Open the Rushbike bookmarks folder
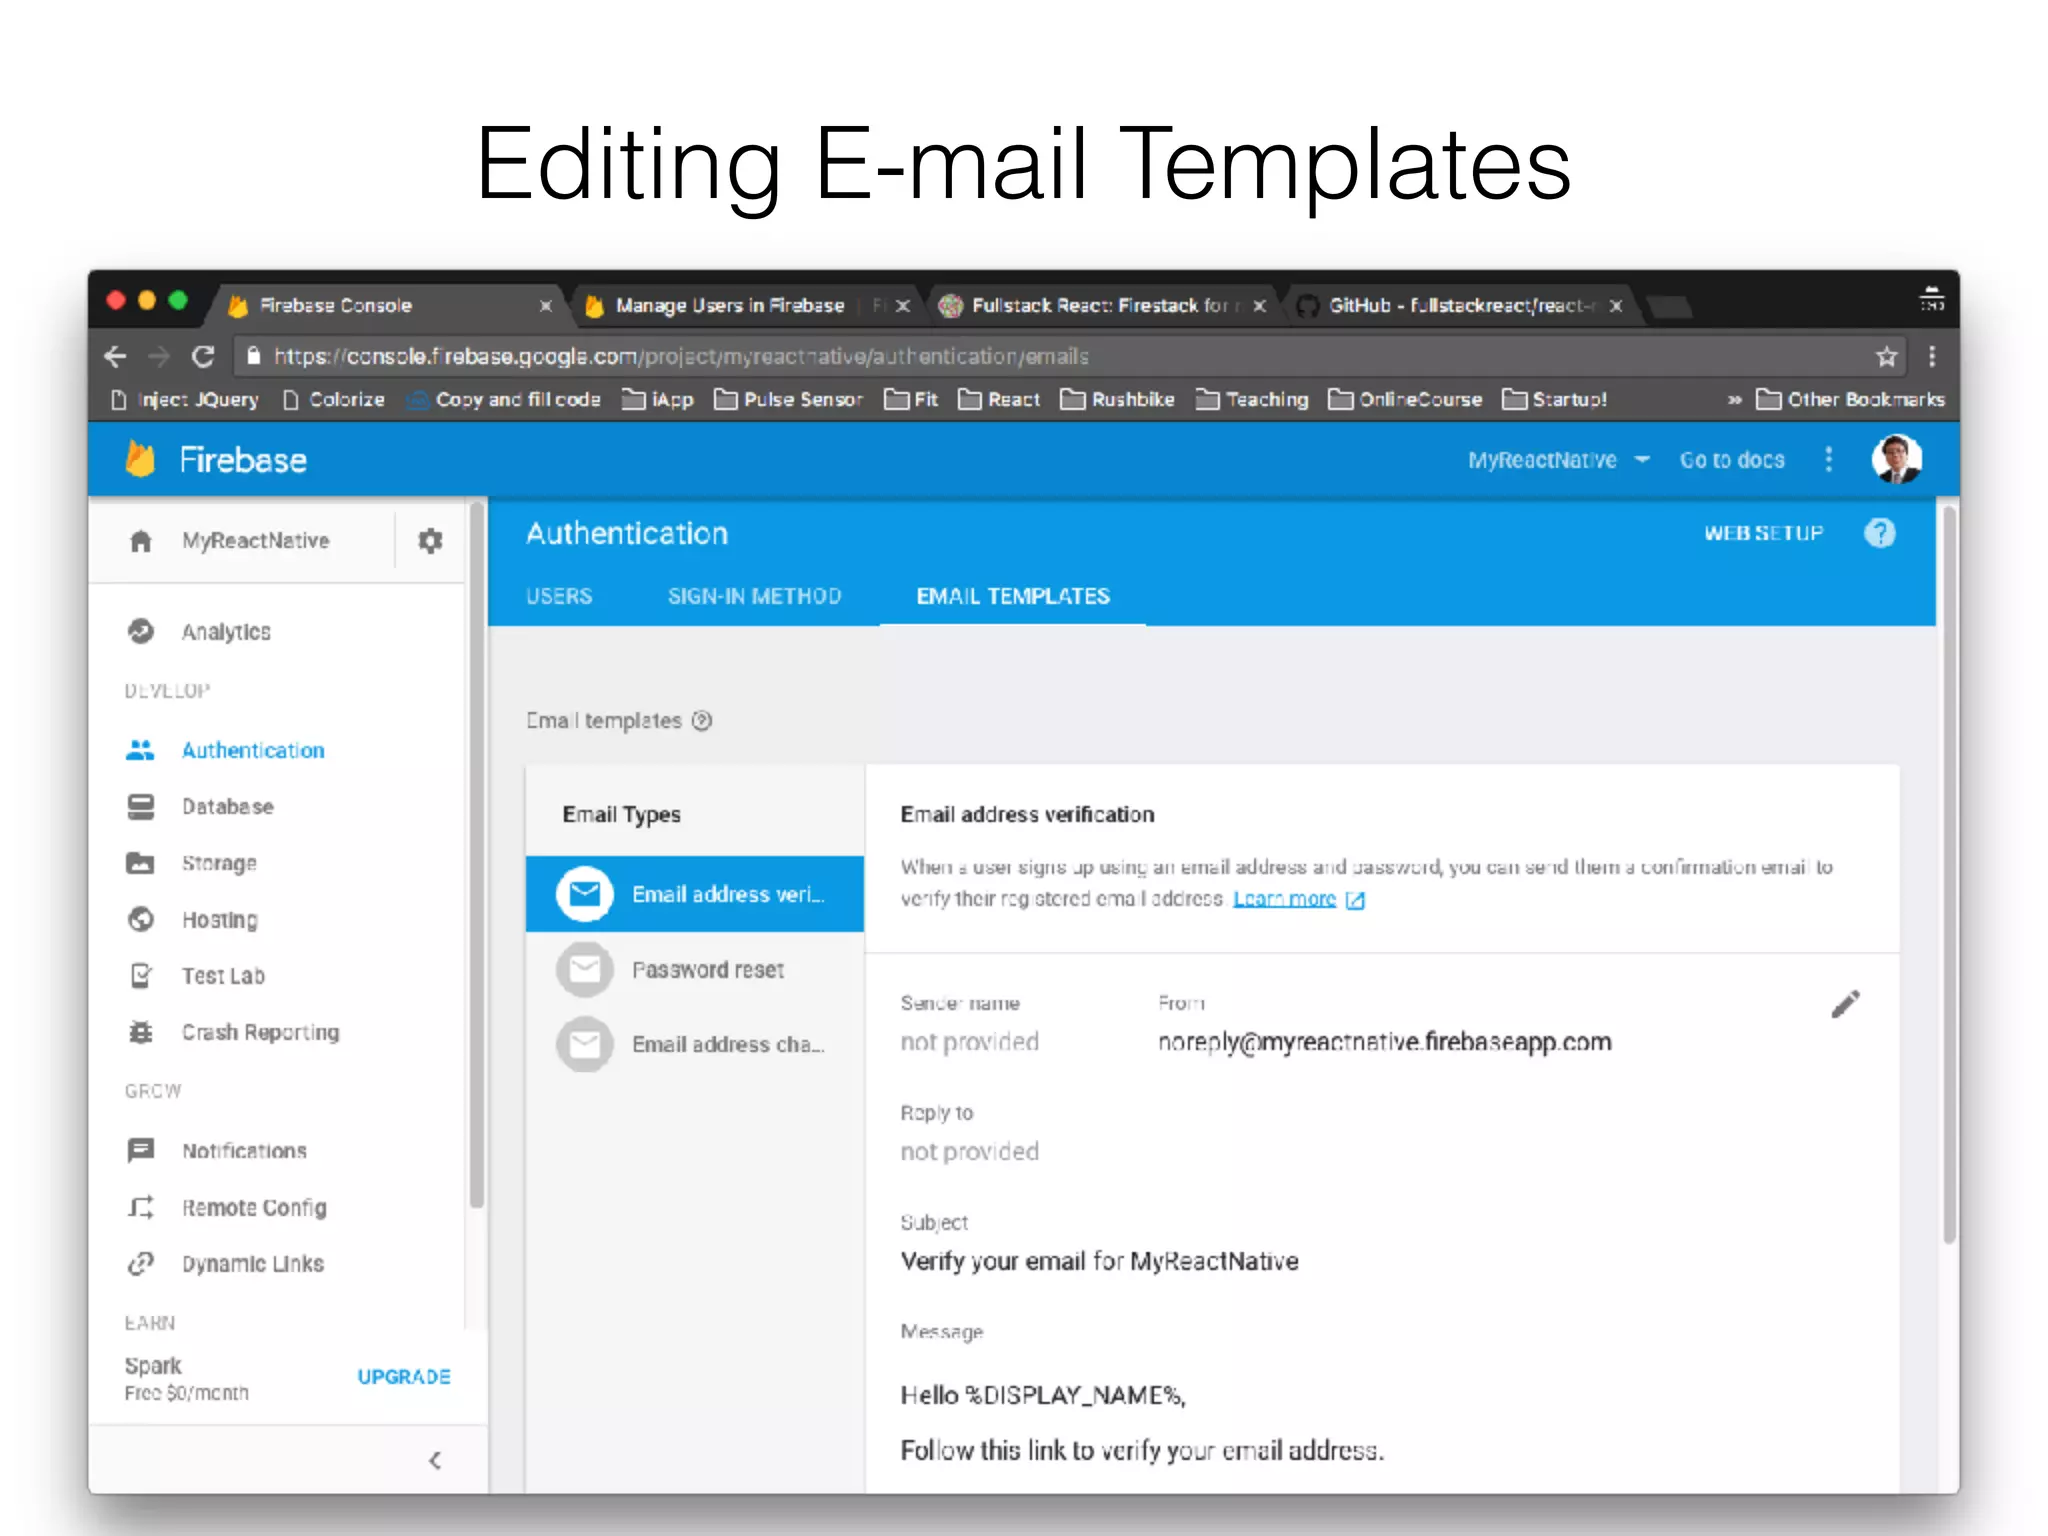Screen dimensions: 2048x1536 tap(1118, 400)
